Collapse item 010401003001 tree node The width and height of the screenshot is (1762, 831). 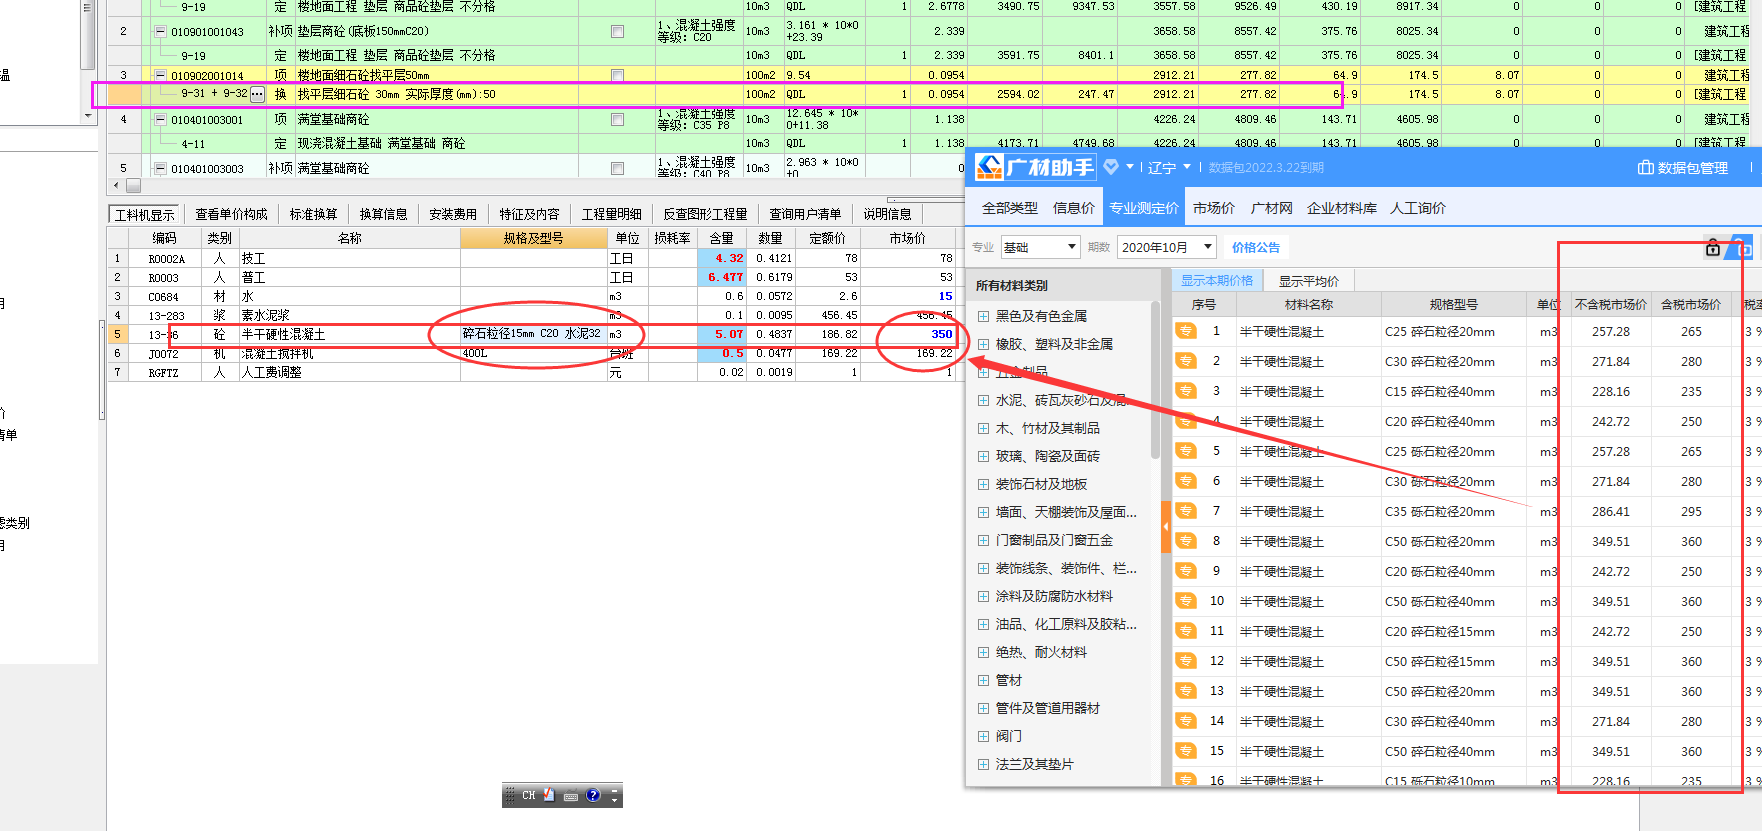tap(160, 119)
